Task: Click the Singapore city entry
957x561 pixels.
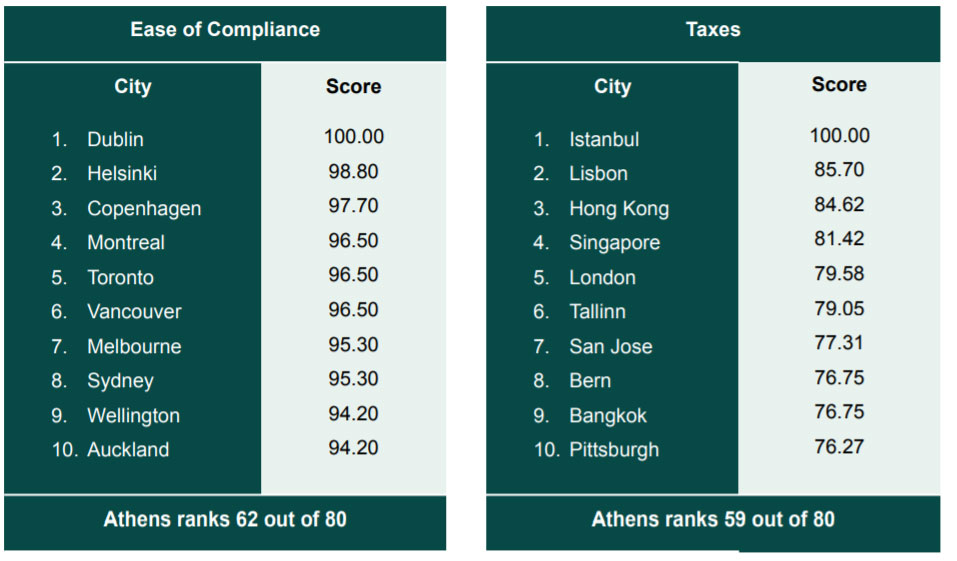Action: 615,243
